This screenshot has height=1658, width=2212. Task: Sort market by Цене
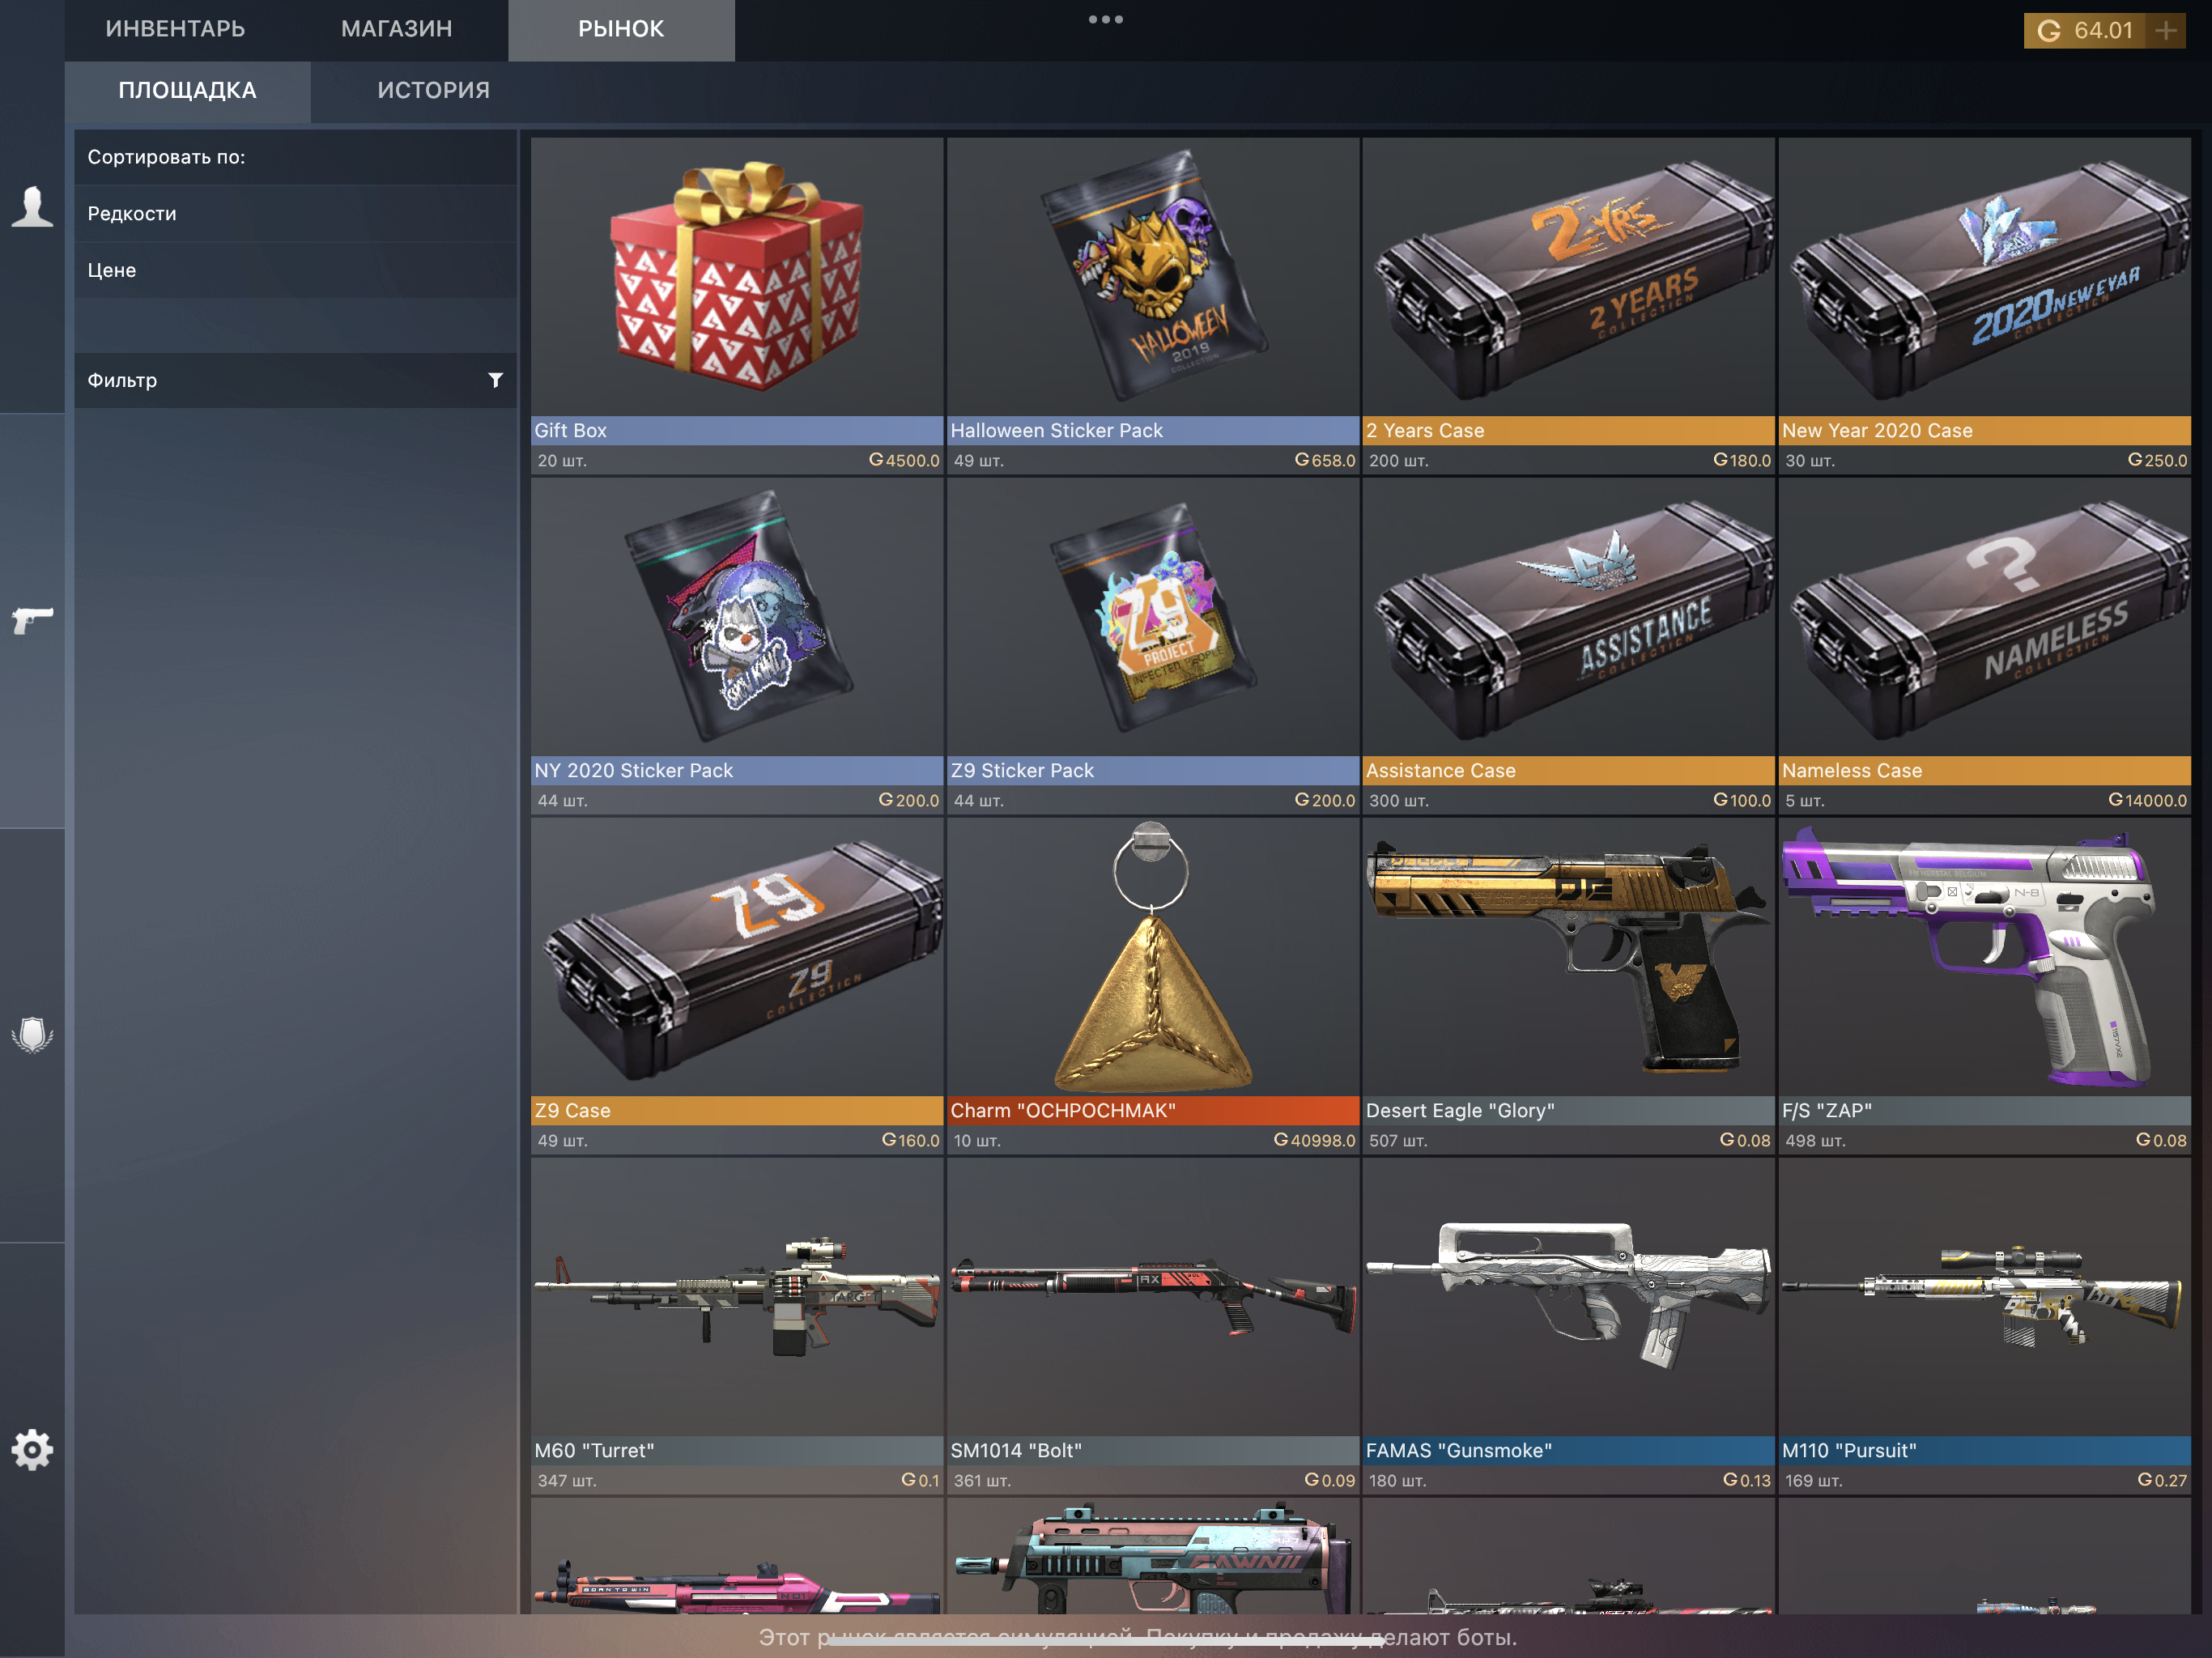coord(112,270)
